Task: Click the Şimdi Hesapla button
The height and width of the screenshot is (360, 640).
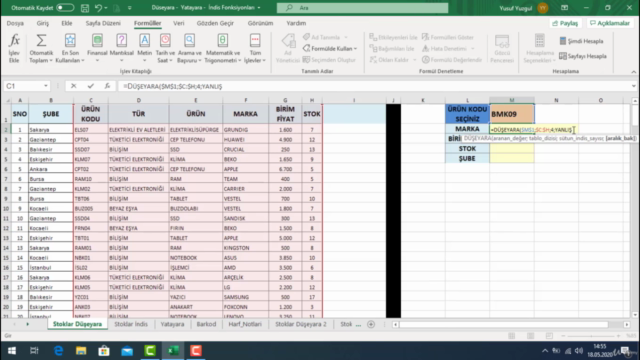Action: (x=581, y=41)
